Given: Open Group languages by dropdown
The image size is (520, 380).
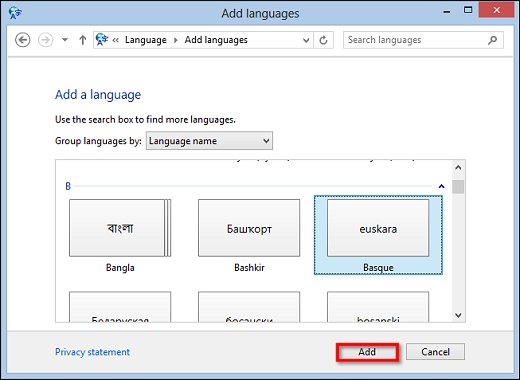Looking at the screenshot, I should click(209, 141).
